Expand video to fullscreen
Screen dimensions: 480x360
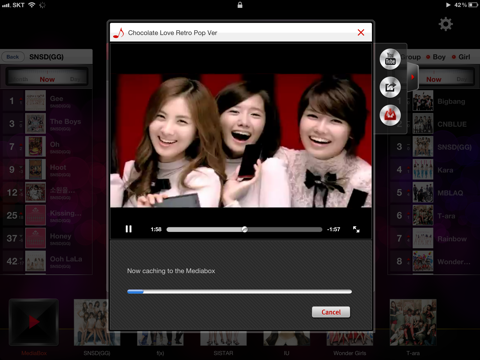pyautogui.click(x=356, y=229)
